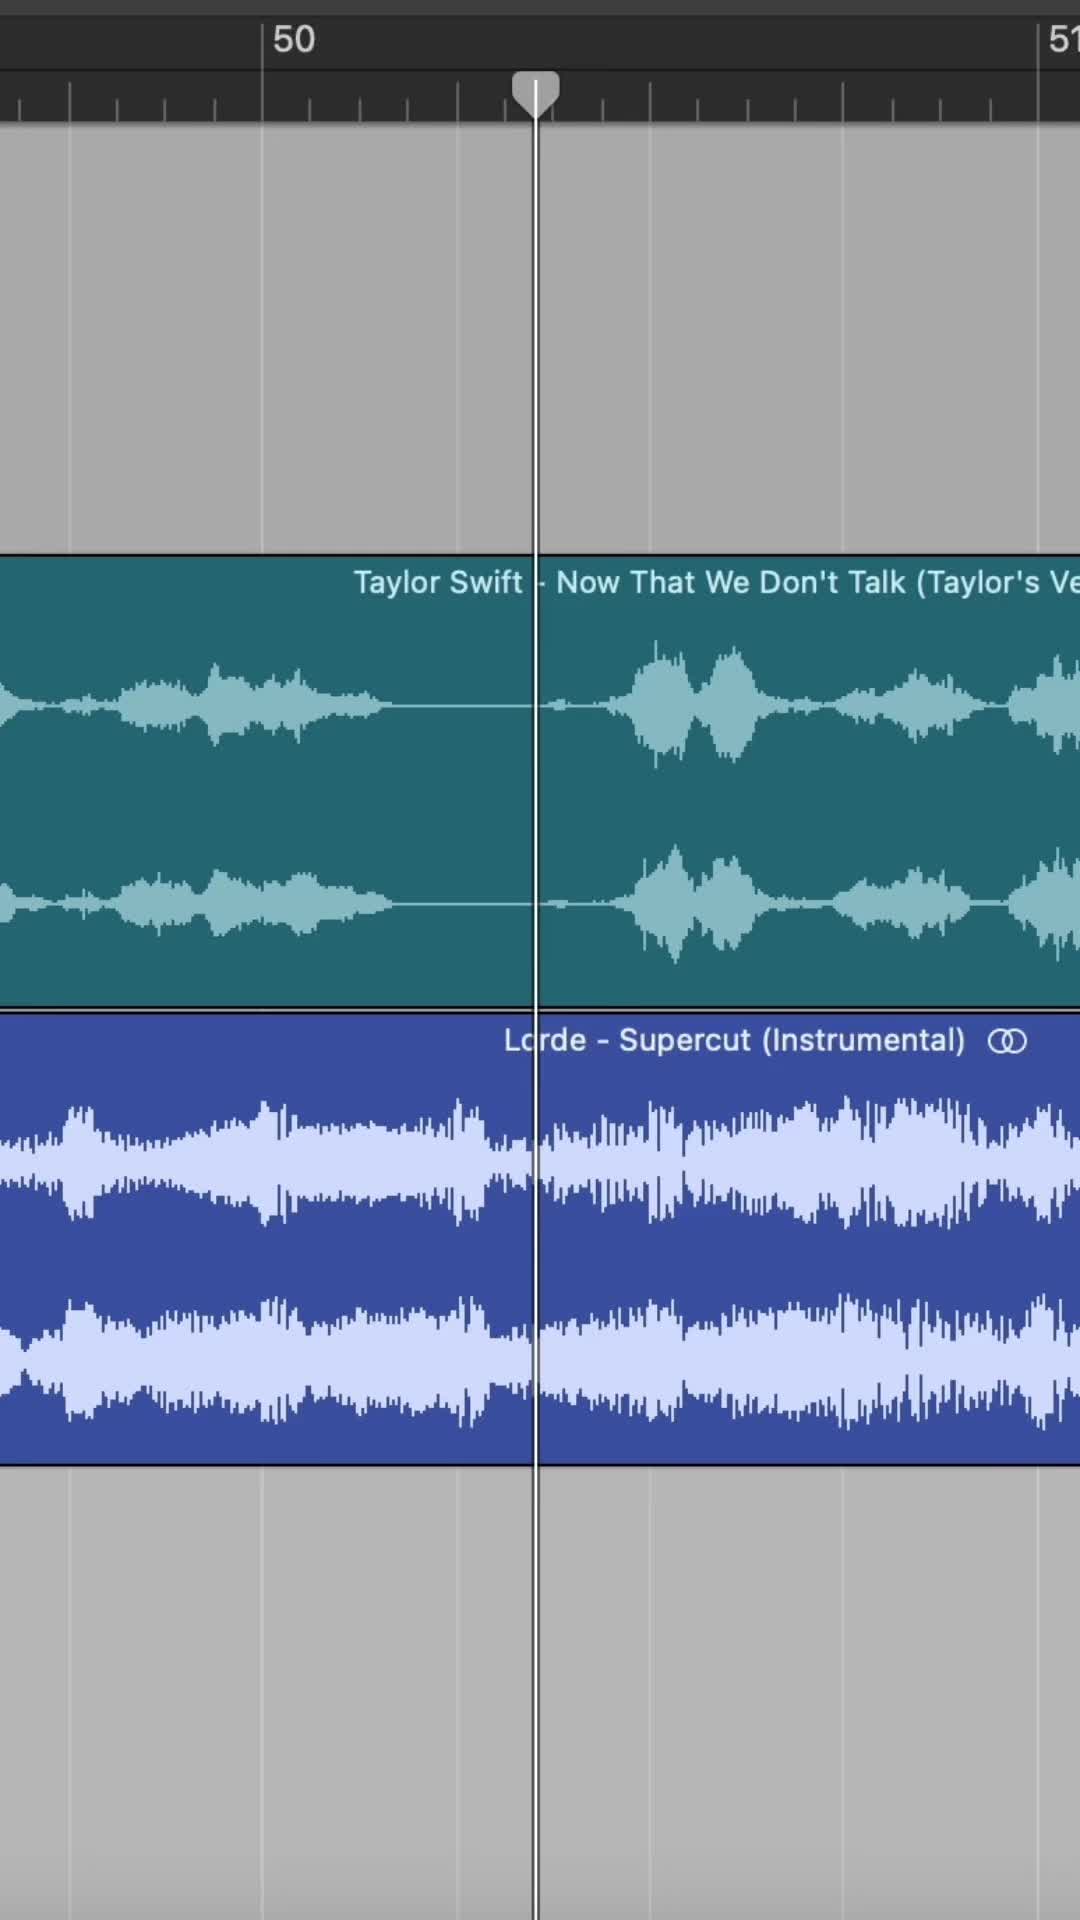1080x1920 pixels.
Task: Select the Lorde Supercut Instrumental region
Action: (x=540, y=1239)
